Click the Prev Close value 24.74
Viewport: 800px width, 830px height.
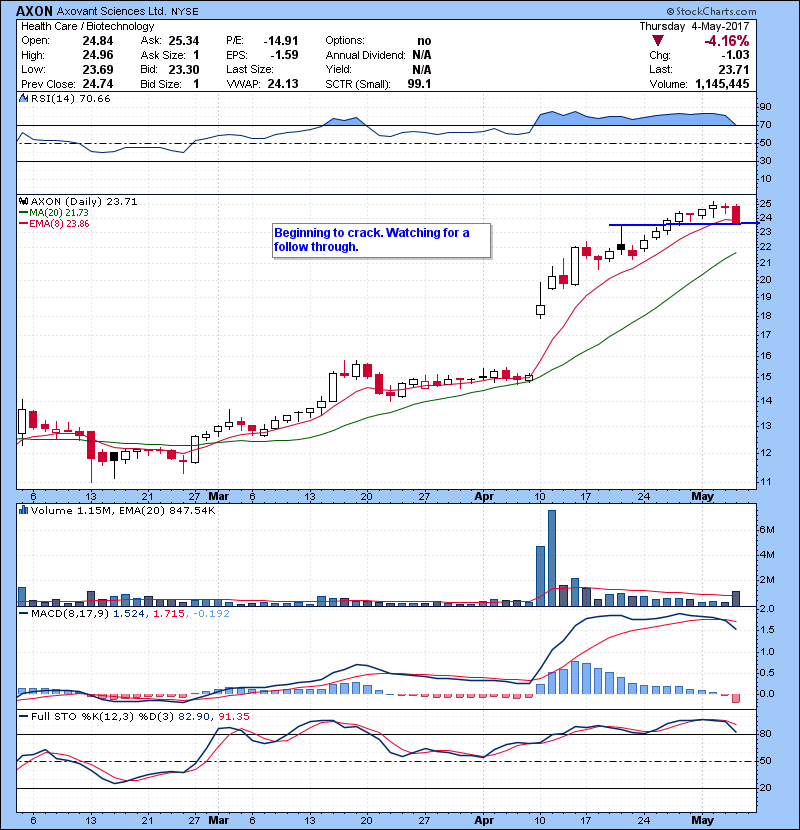[98, 84]
